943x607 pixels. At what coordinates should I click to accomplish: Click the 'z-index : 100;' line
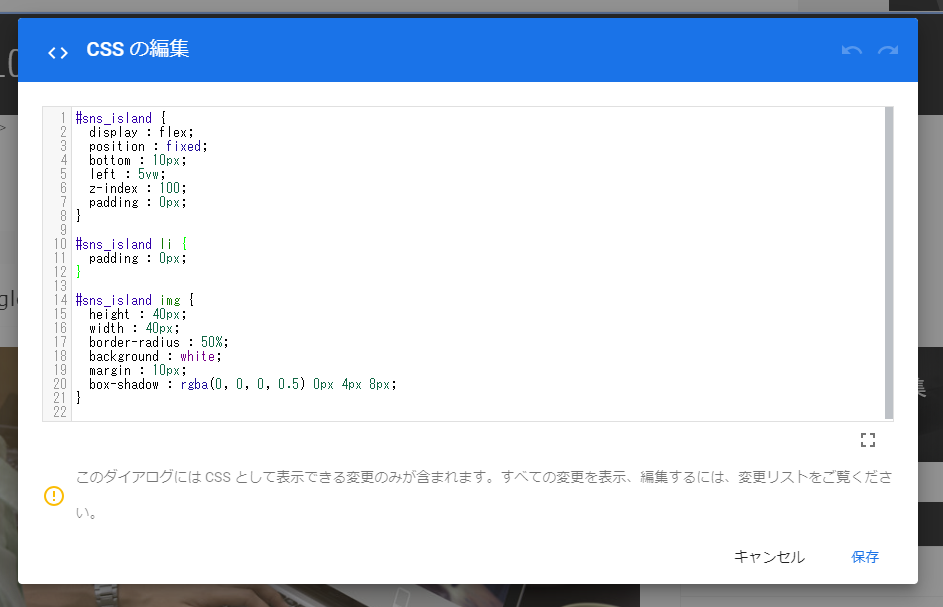pyautogui.click(x=137, y=188)
